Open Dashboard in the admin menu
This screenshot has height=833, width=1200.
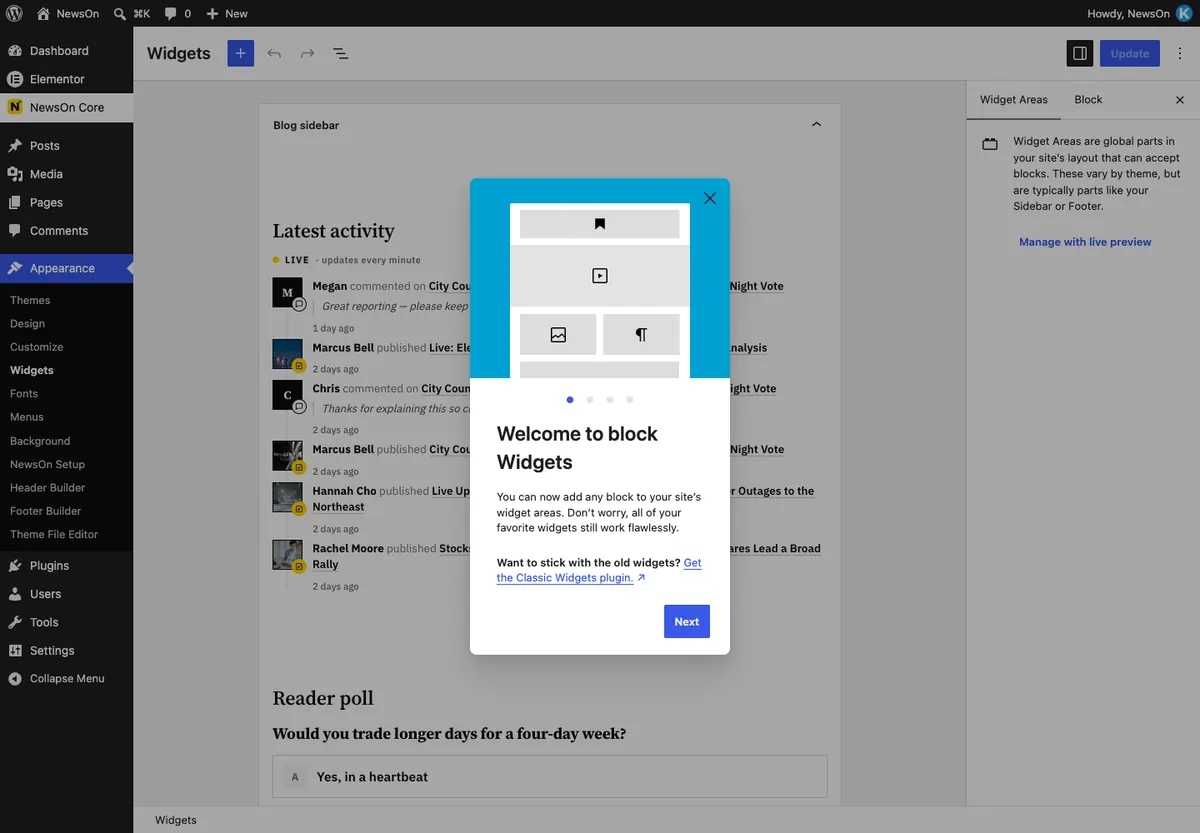click(x=66, y=51)
